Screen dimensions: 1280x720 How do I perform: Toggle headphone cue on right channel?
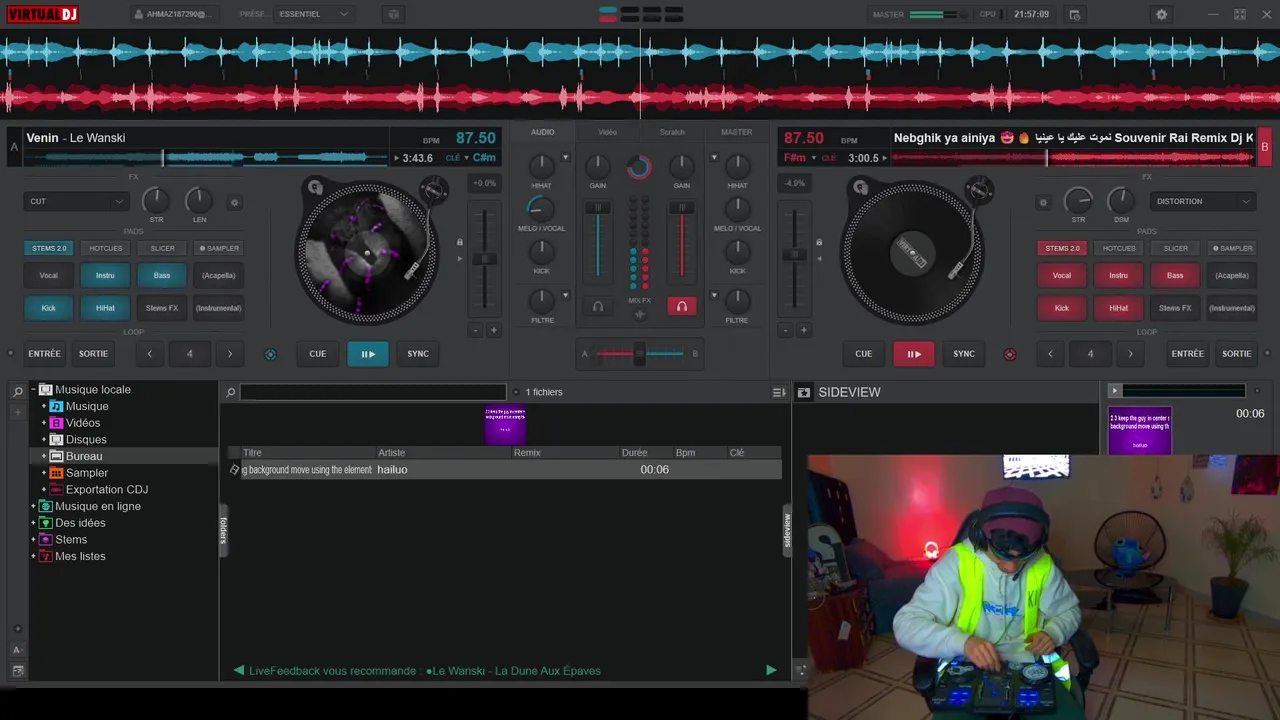[681, 307]
